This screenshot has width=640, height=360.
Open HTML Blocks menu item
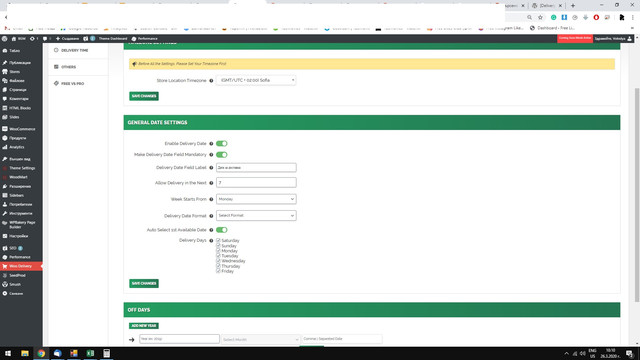[x=21, y=108]
